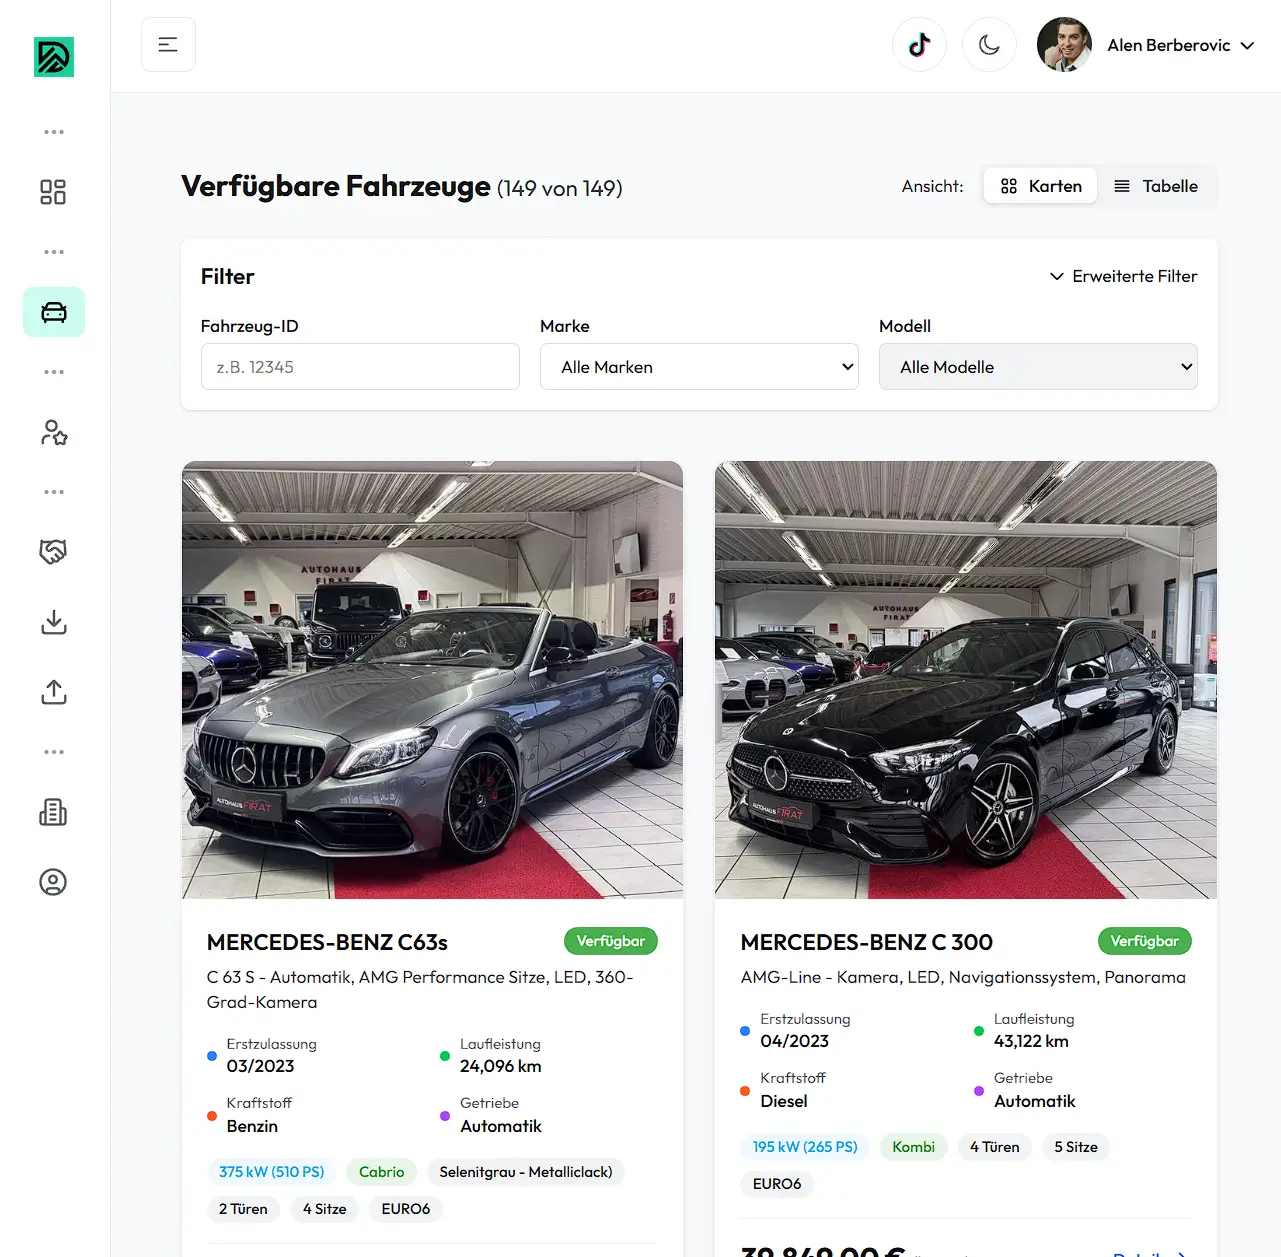This screenshot has width=1281, height=1257.
Task: Open the user favorites icon in sidebar
Action: 54,432
